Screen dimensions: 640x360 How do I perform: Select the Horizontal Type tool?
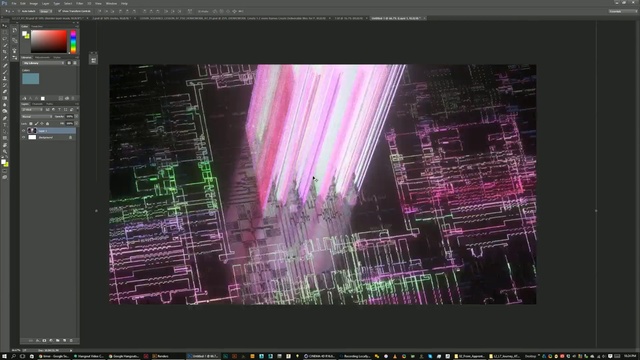pyautogui.click(x=5, y=124)
